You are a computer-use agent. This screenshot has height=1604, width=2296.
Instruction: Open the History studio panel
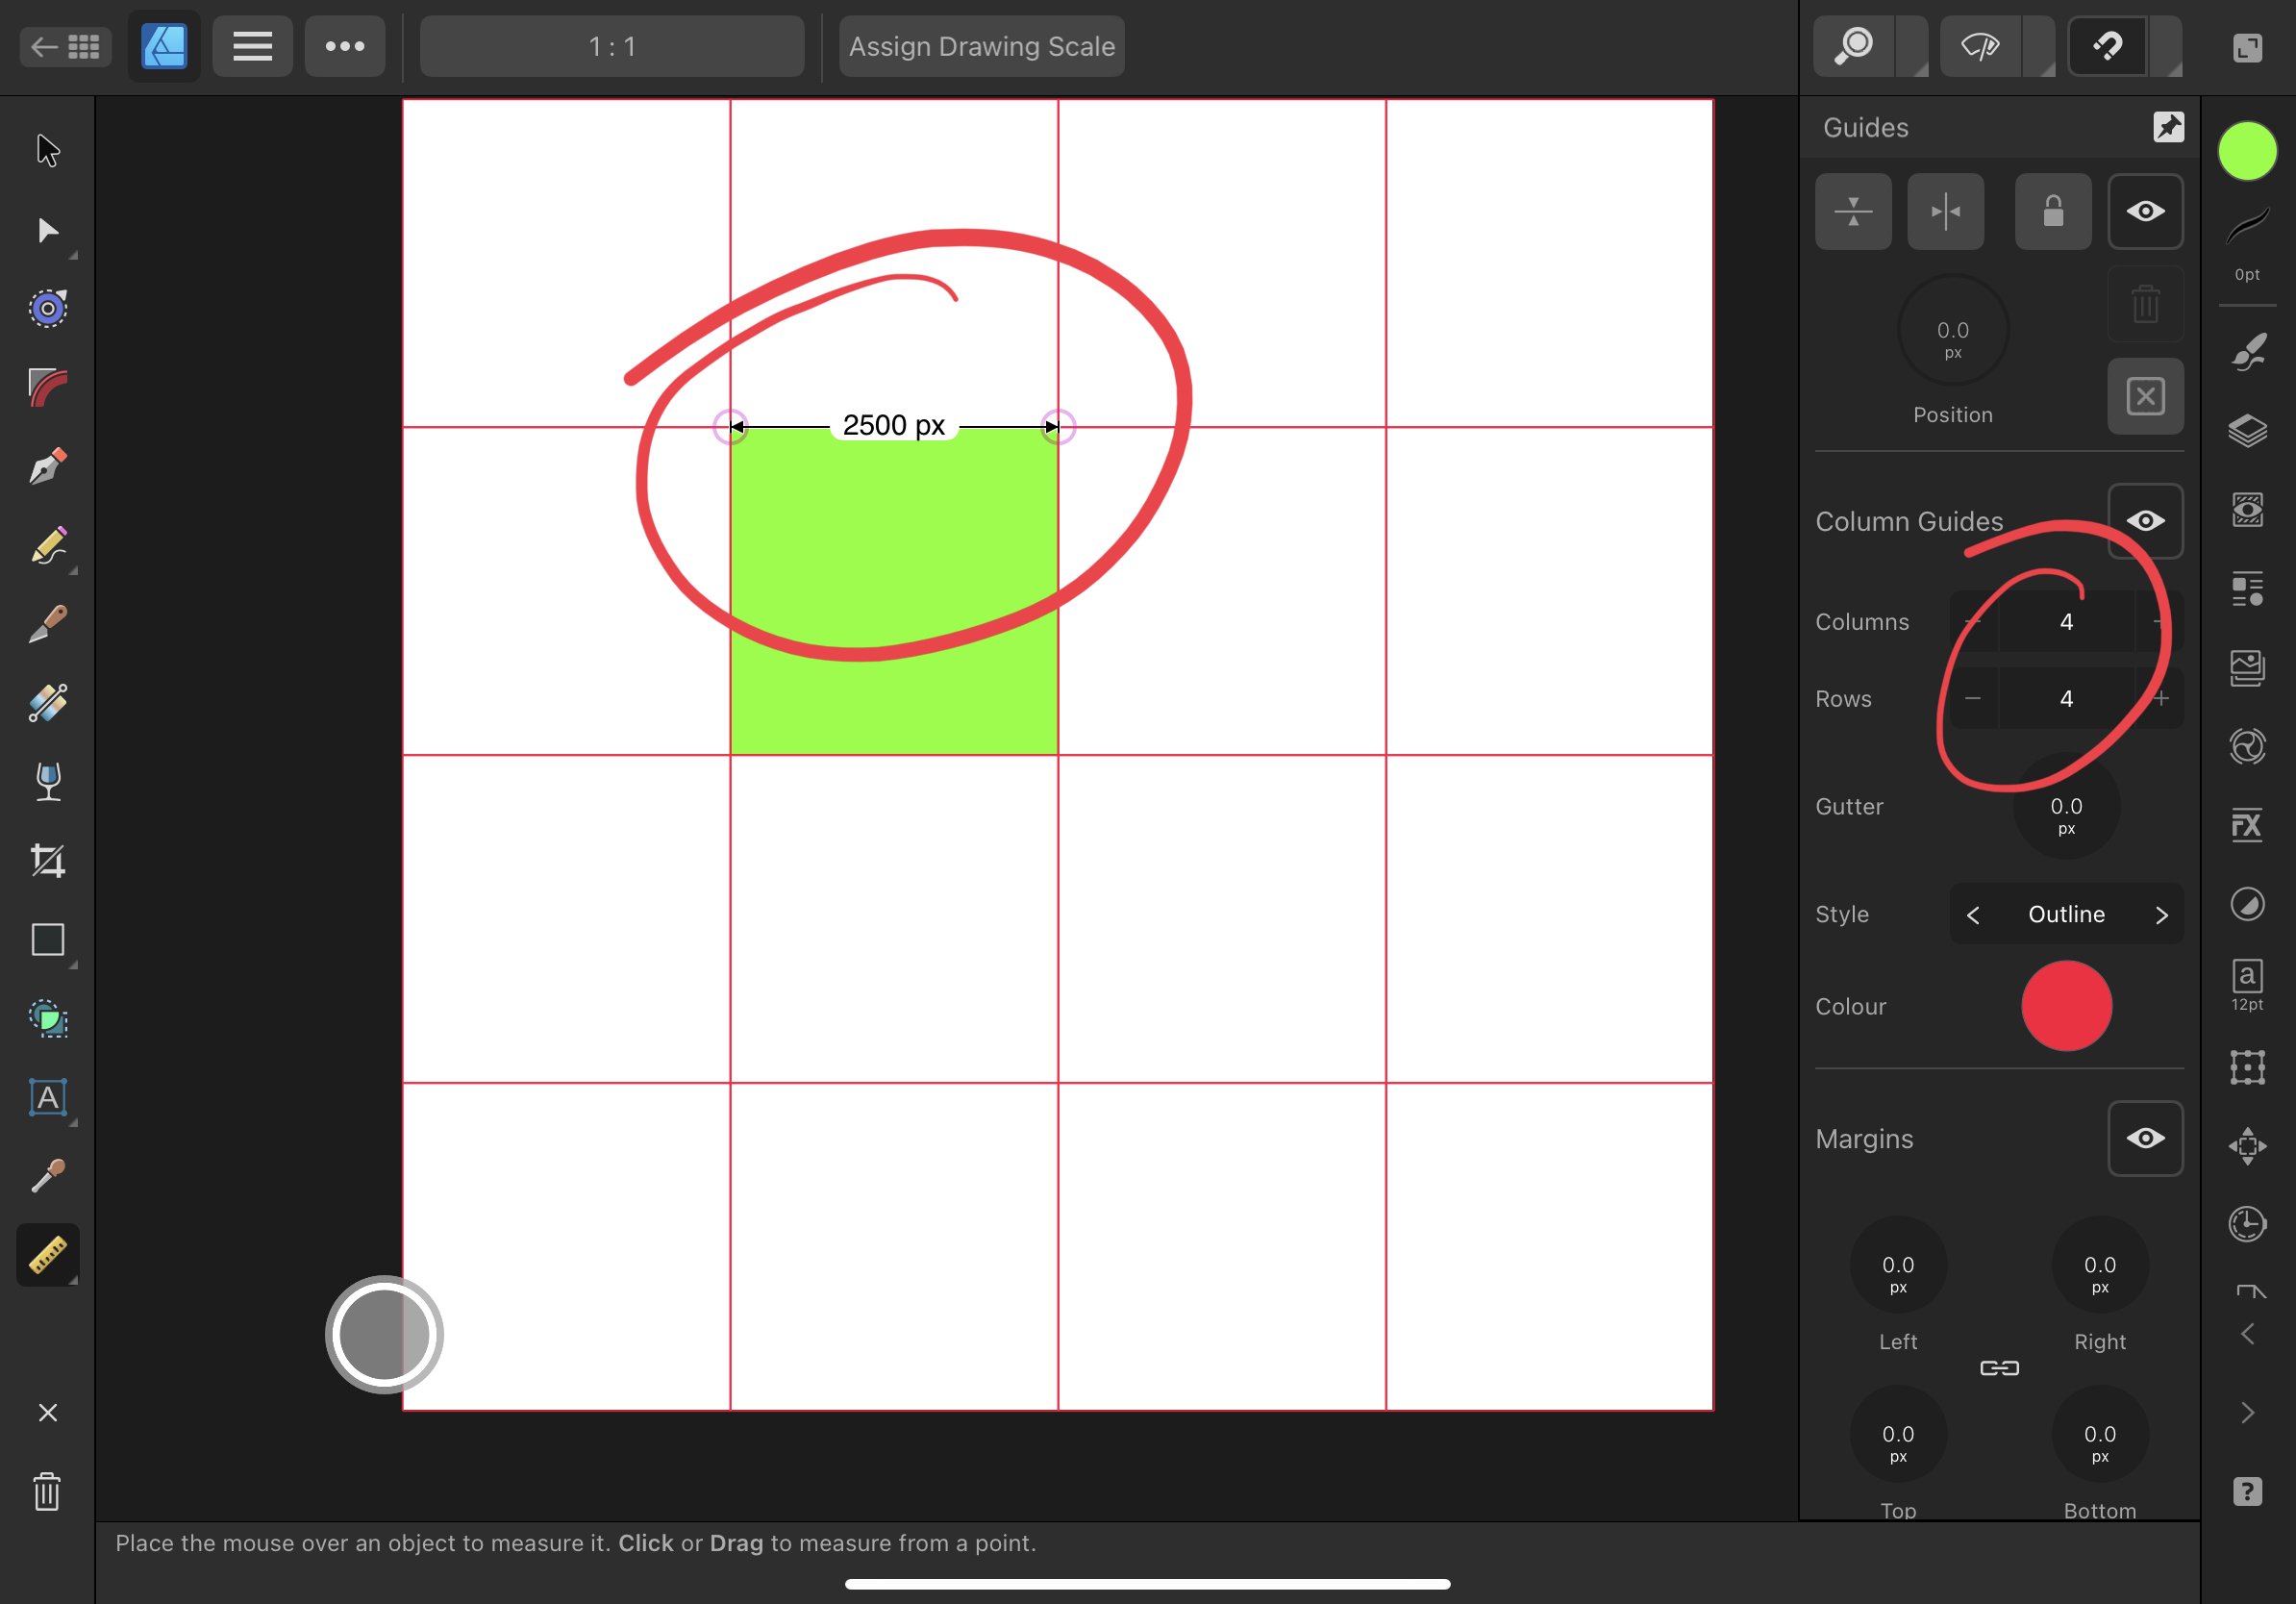pos(2247,1223)
